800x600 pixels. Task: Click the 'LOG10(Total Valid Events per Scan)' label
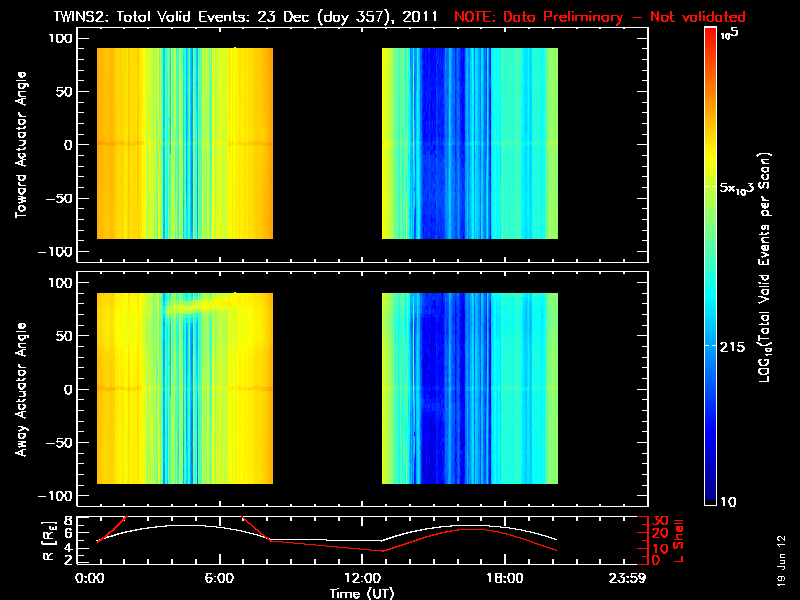764,267
